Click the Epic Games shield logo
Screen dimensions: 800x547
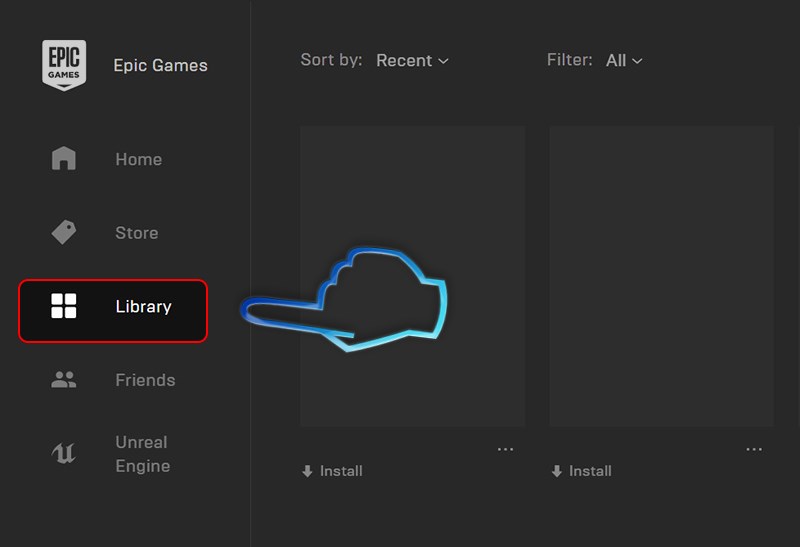point(64,65)
